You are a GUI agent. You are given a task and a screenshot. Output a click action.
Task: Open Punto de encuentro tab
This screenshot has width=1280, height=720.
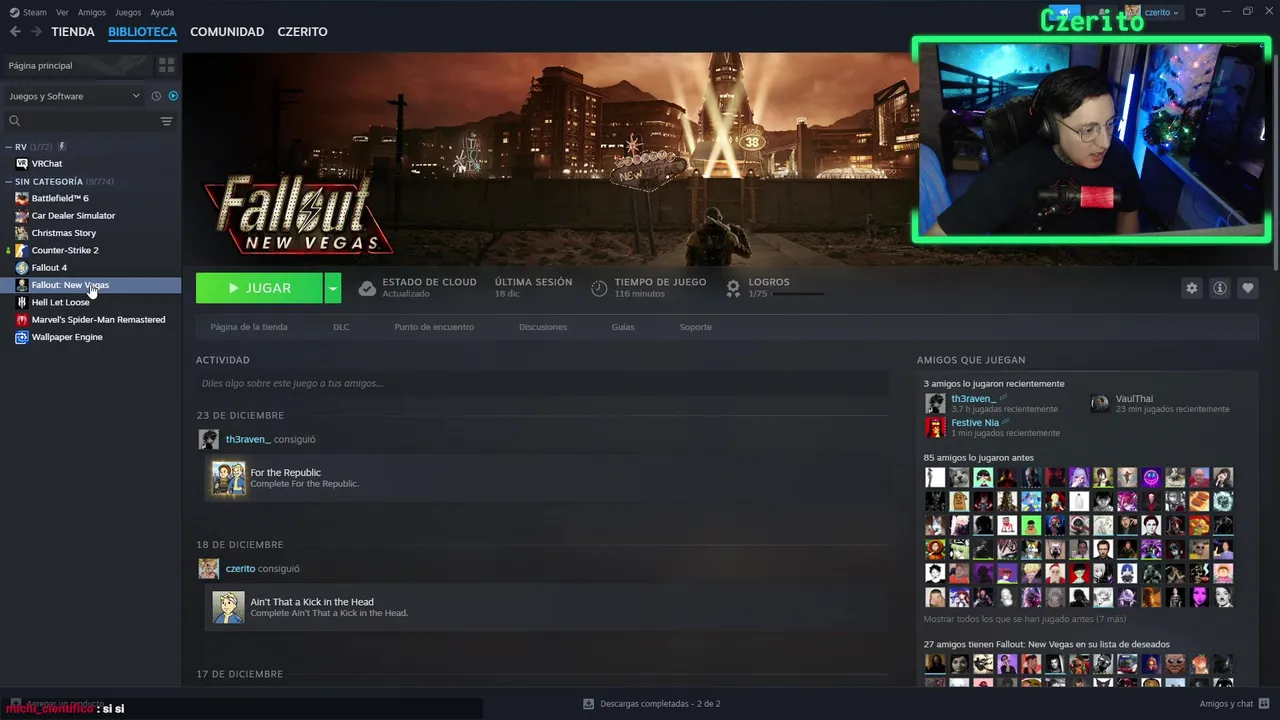pos(434,327)
